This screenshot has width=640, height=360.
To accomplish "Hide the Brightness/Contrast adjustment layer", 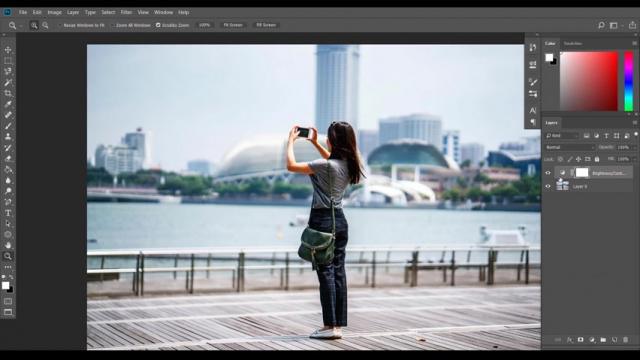I will pos(548,173).
